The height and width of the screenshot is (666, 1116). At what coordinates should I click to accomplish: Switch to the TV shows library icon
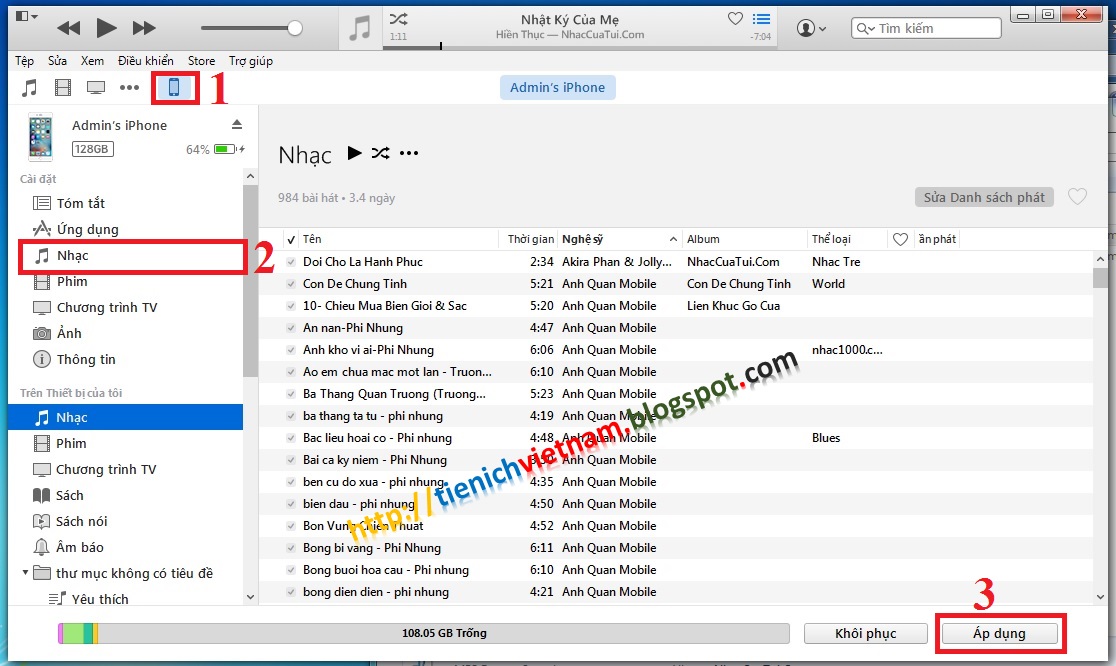click(96, 88)
